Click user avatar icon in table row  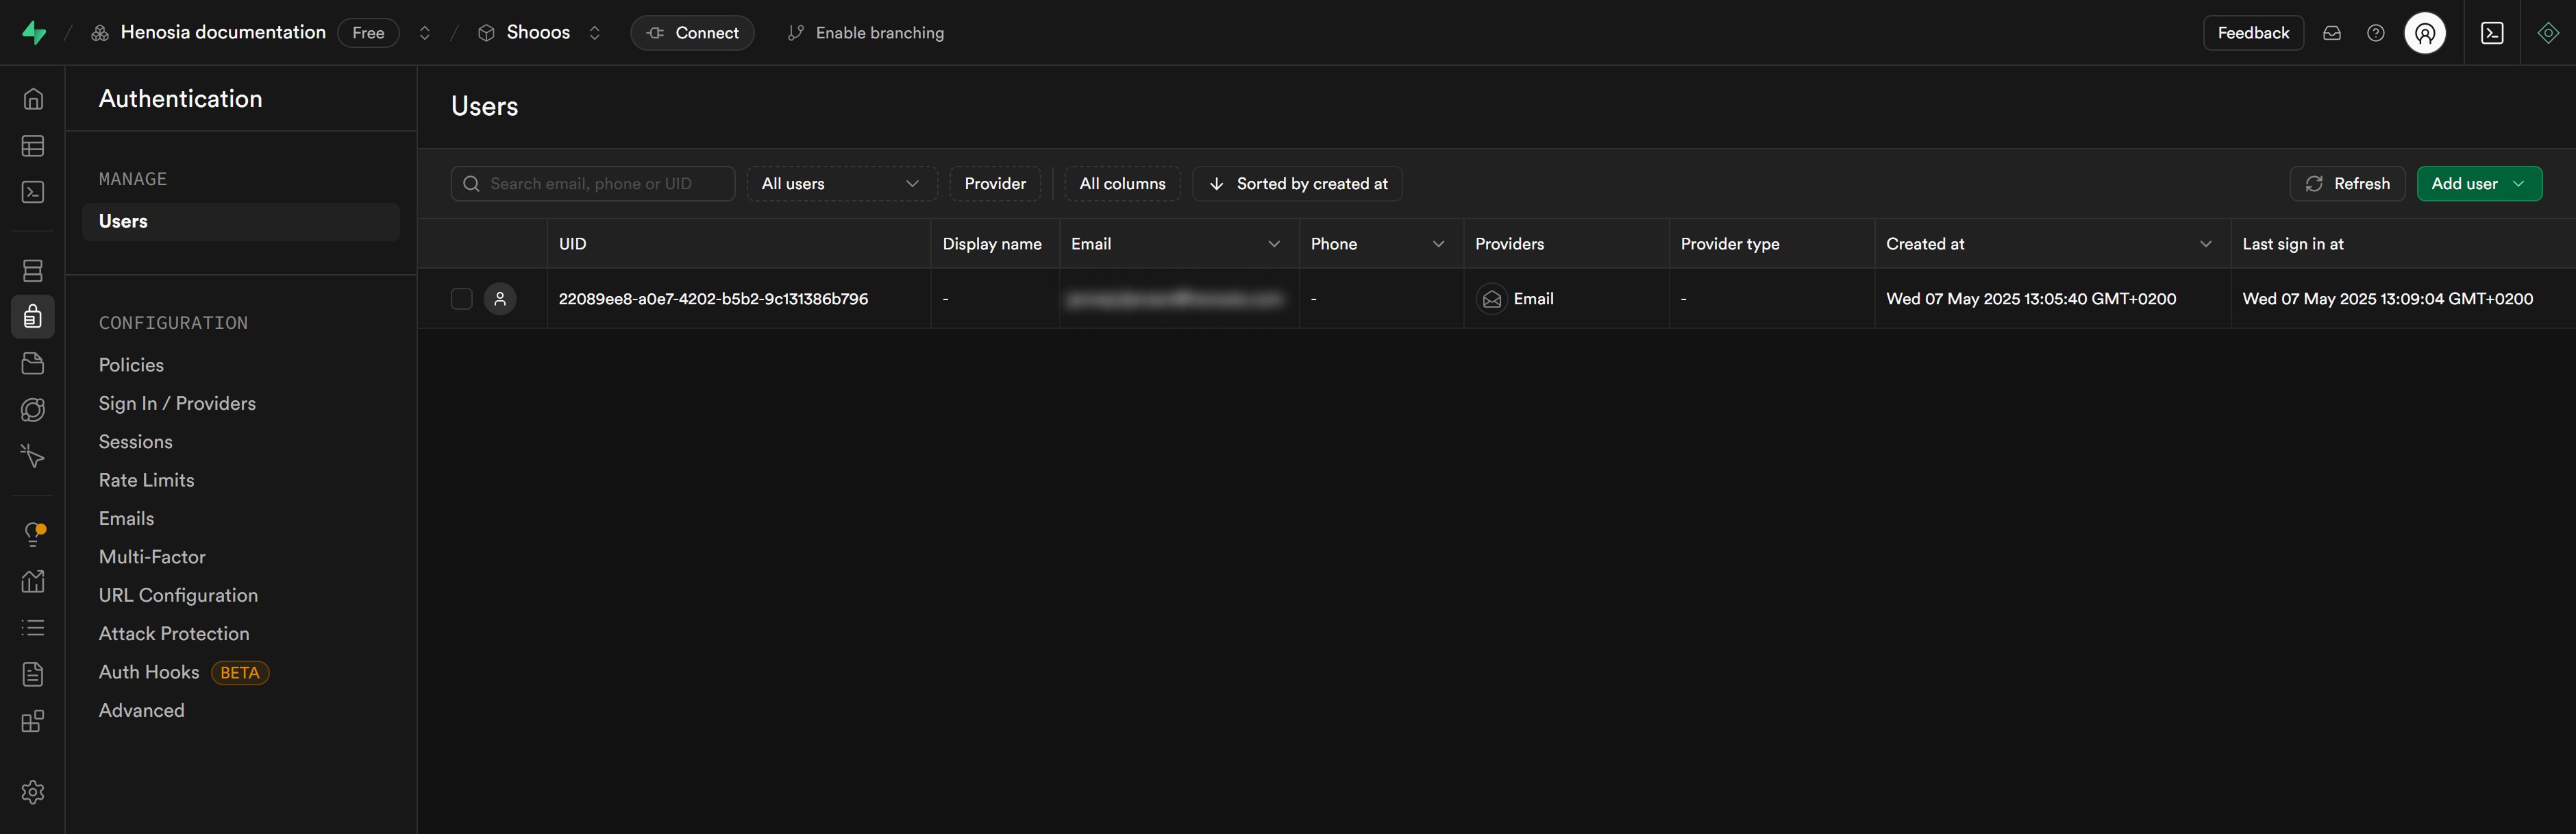[x=500, y=299]
